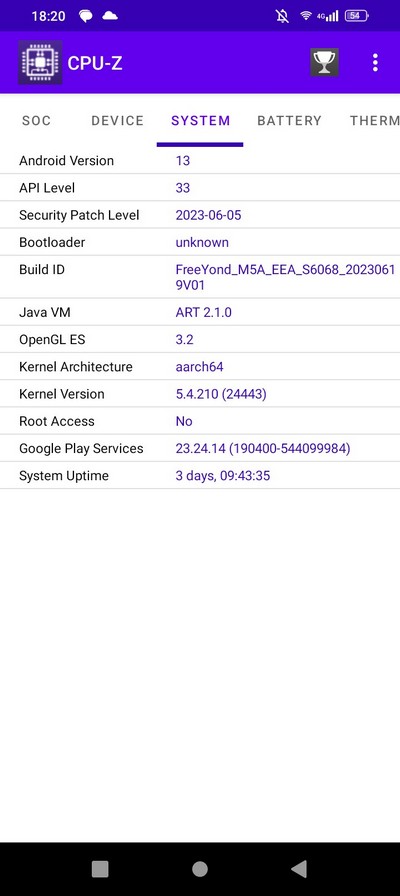This screenshot has height=896, width=400.
Task: Switch to the DEVICE tab
Action: [118, 121]
